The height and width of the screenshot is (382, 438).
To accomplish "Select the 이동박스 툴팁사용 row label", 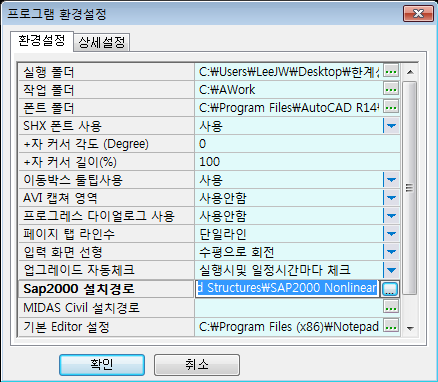I will tap(106, 180).
